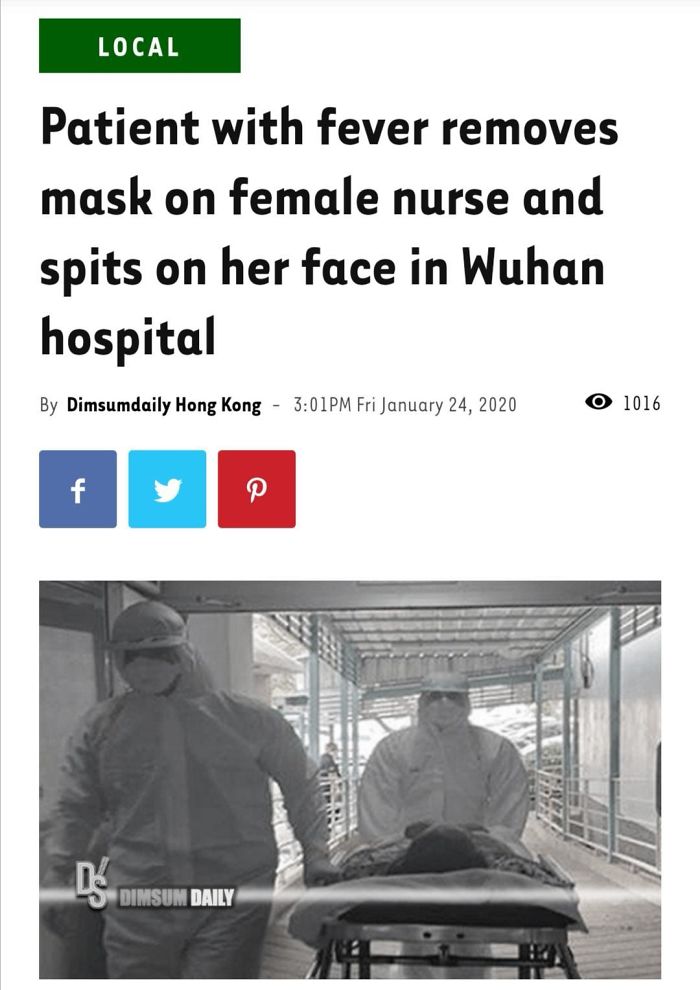Click the article headline text
The height and width of the screenshot is (990, 700).
(x=329, y=232)
